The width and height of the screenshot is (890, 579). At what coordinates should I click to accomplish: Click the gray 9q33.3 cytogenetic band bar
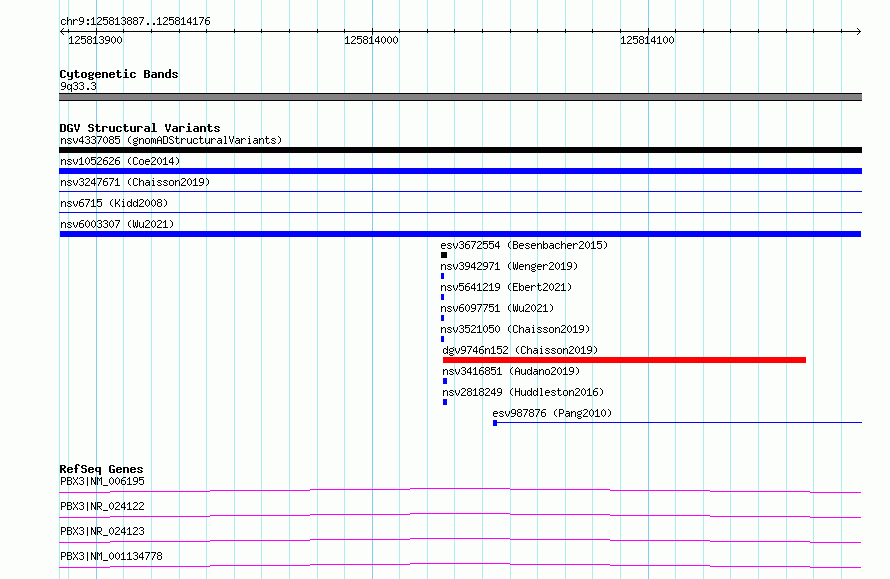point(460,97)
